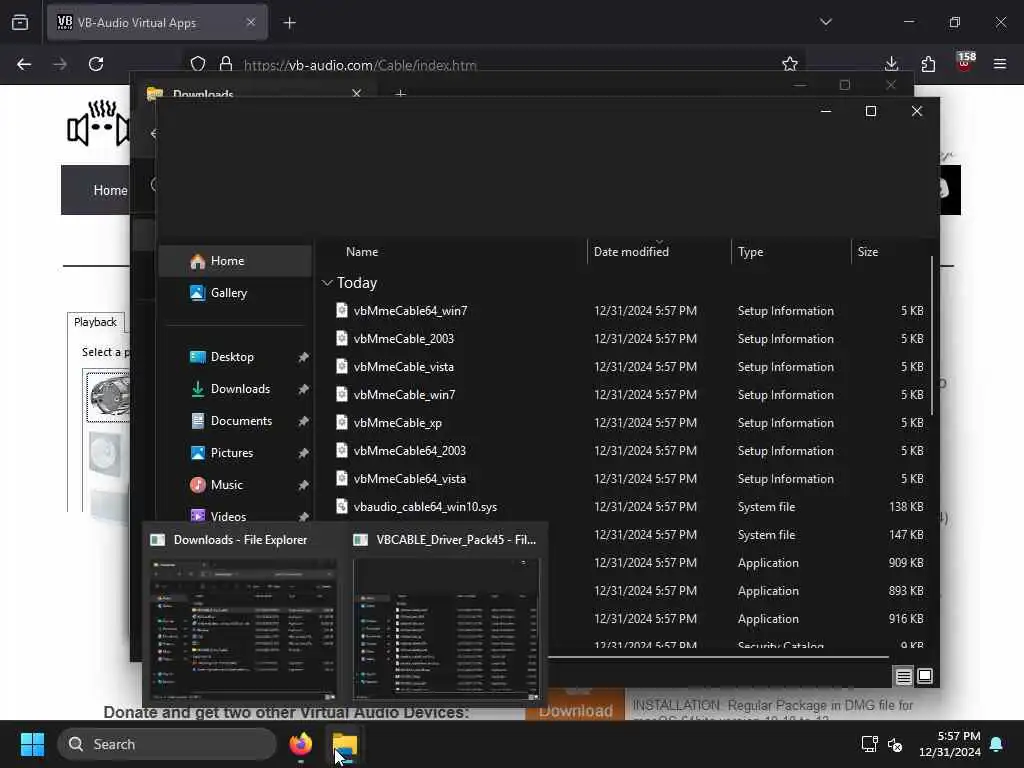Screen dimensions: 1024x768
Task: Sort by the Size column header
Action: [867, 252]
